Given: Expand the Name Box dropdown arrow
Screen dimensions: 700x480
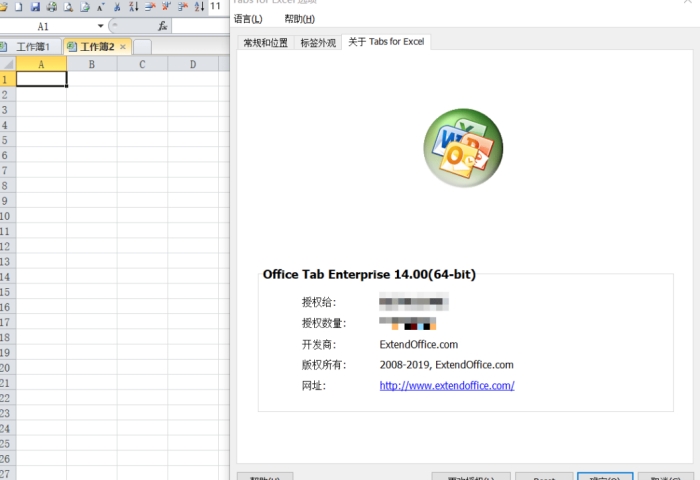Looking at the screenshot, I should point(100,26).
